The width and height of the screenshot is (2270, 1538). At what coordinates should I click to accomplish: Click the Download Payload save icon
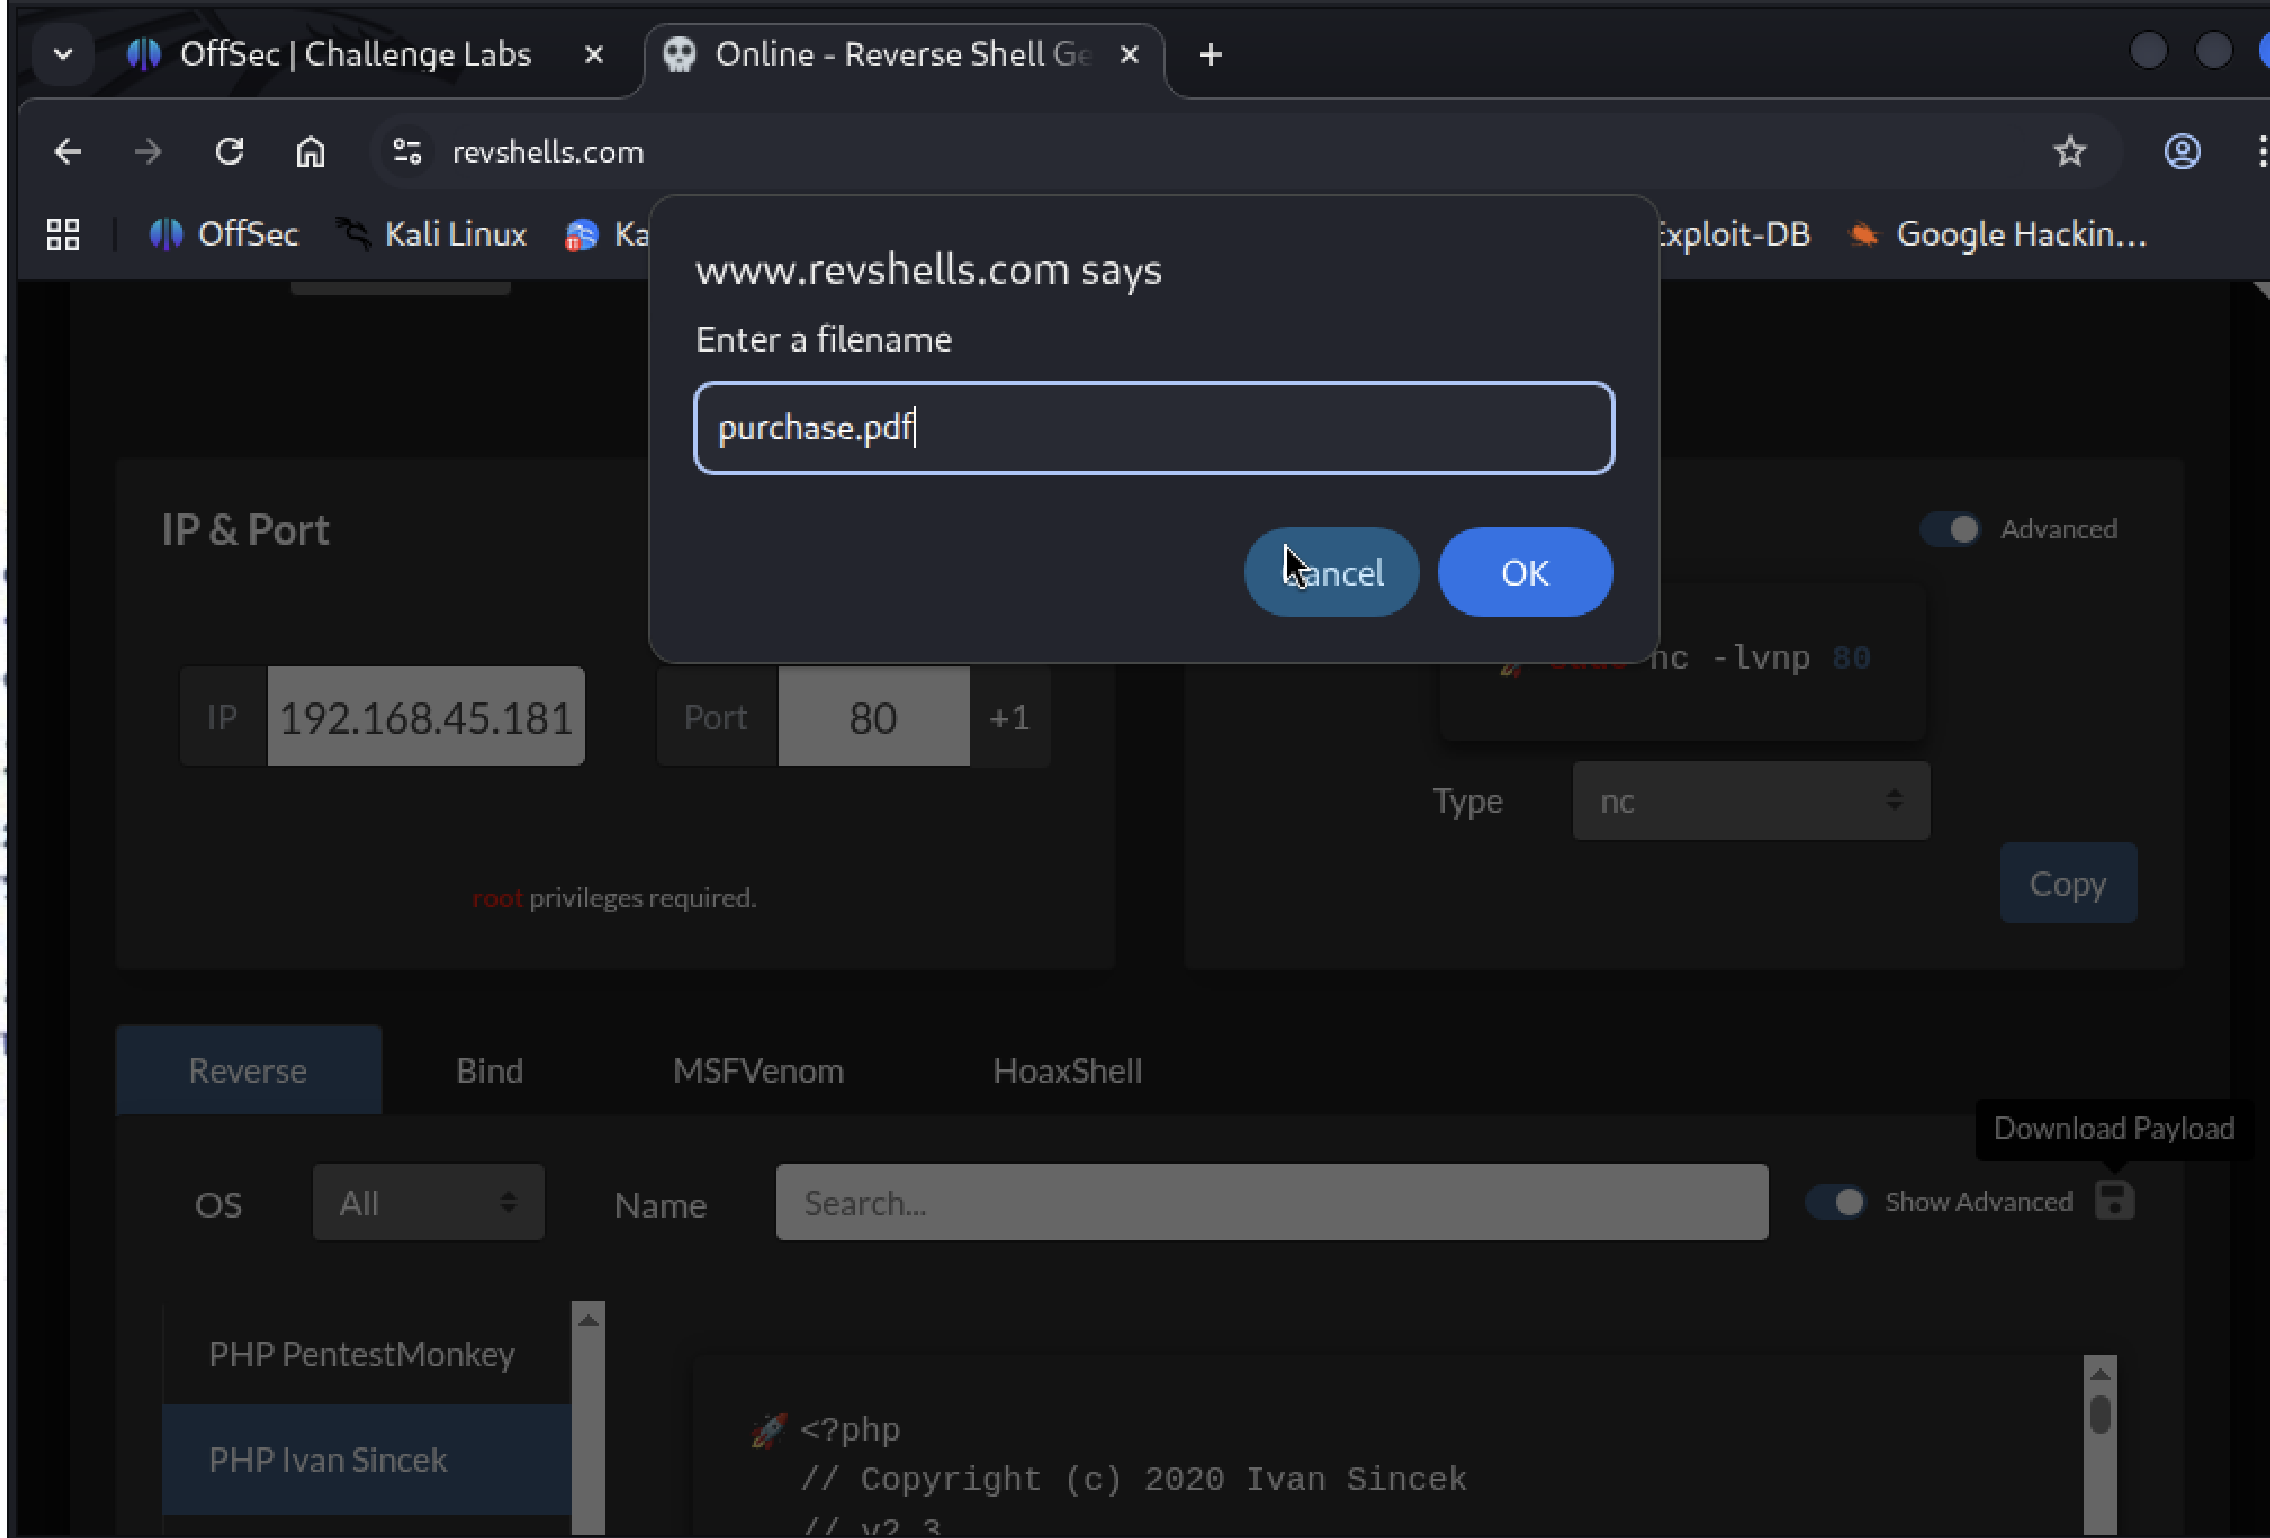[2114, 1200]
